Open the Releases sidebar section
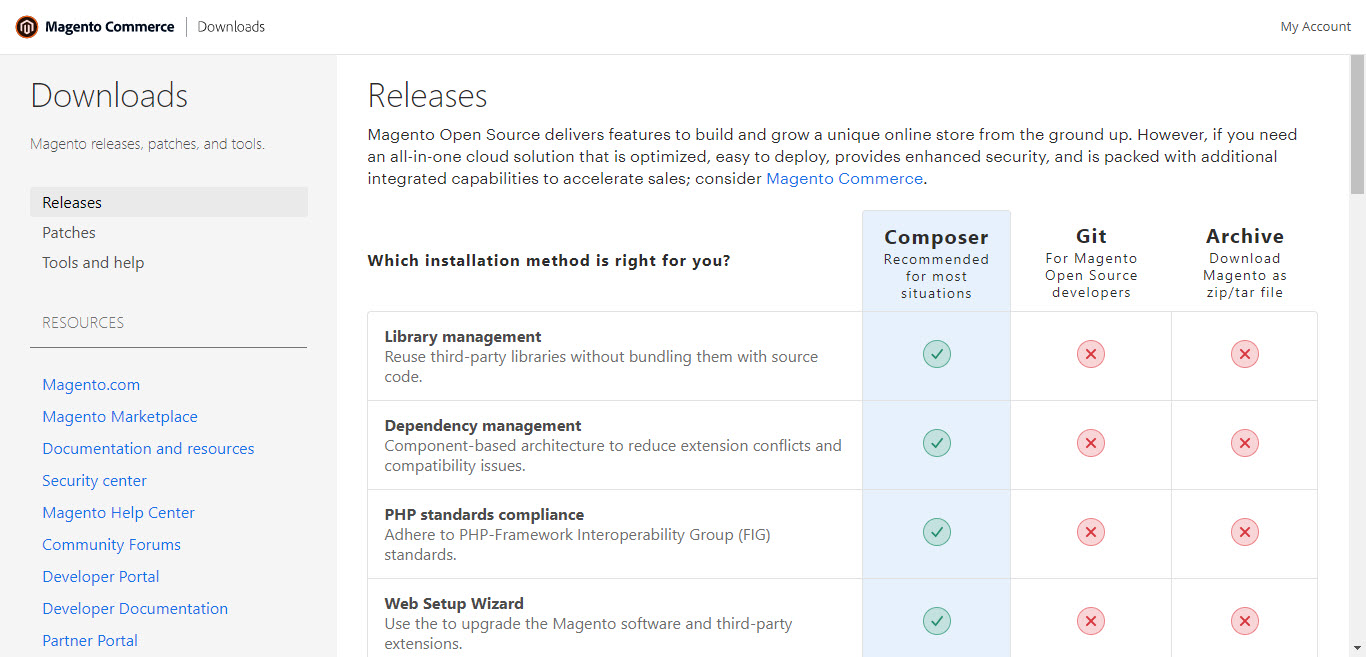1366x657 pixels. 169,202
